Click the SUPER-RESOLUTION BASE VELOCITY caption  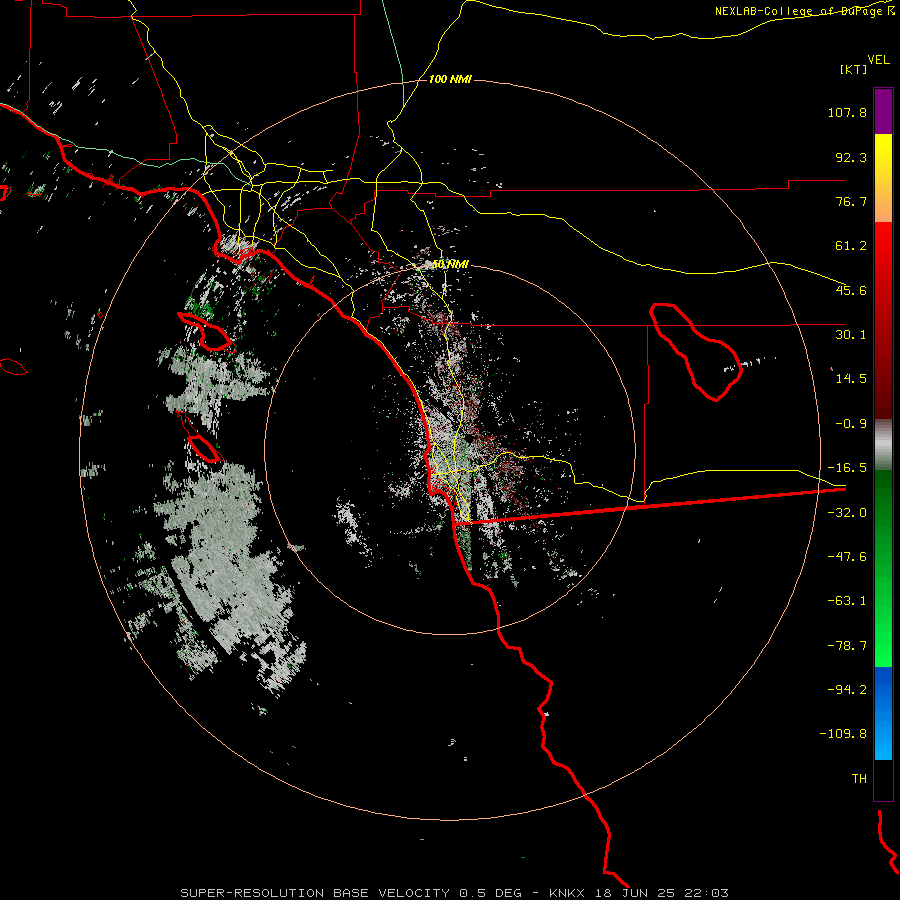[315, 893]
